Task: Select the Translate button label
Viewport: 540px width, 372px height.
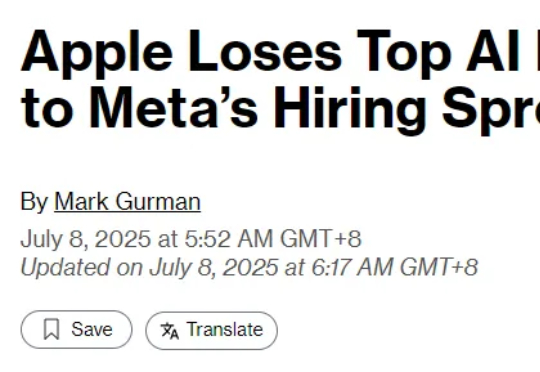Action: tap(225, 330)
